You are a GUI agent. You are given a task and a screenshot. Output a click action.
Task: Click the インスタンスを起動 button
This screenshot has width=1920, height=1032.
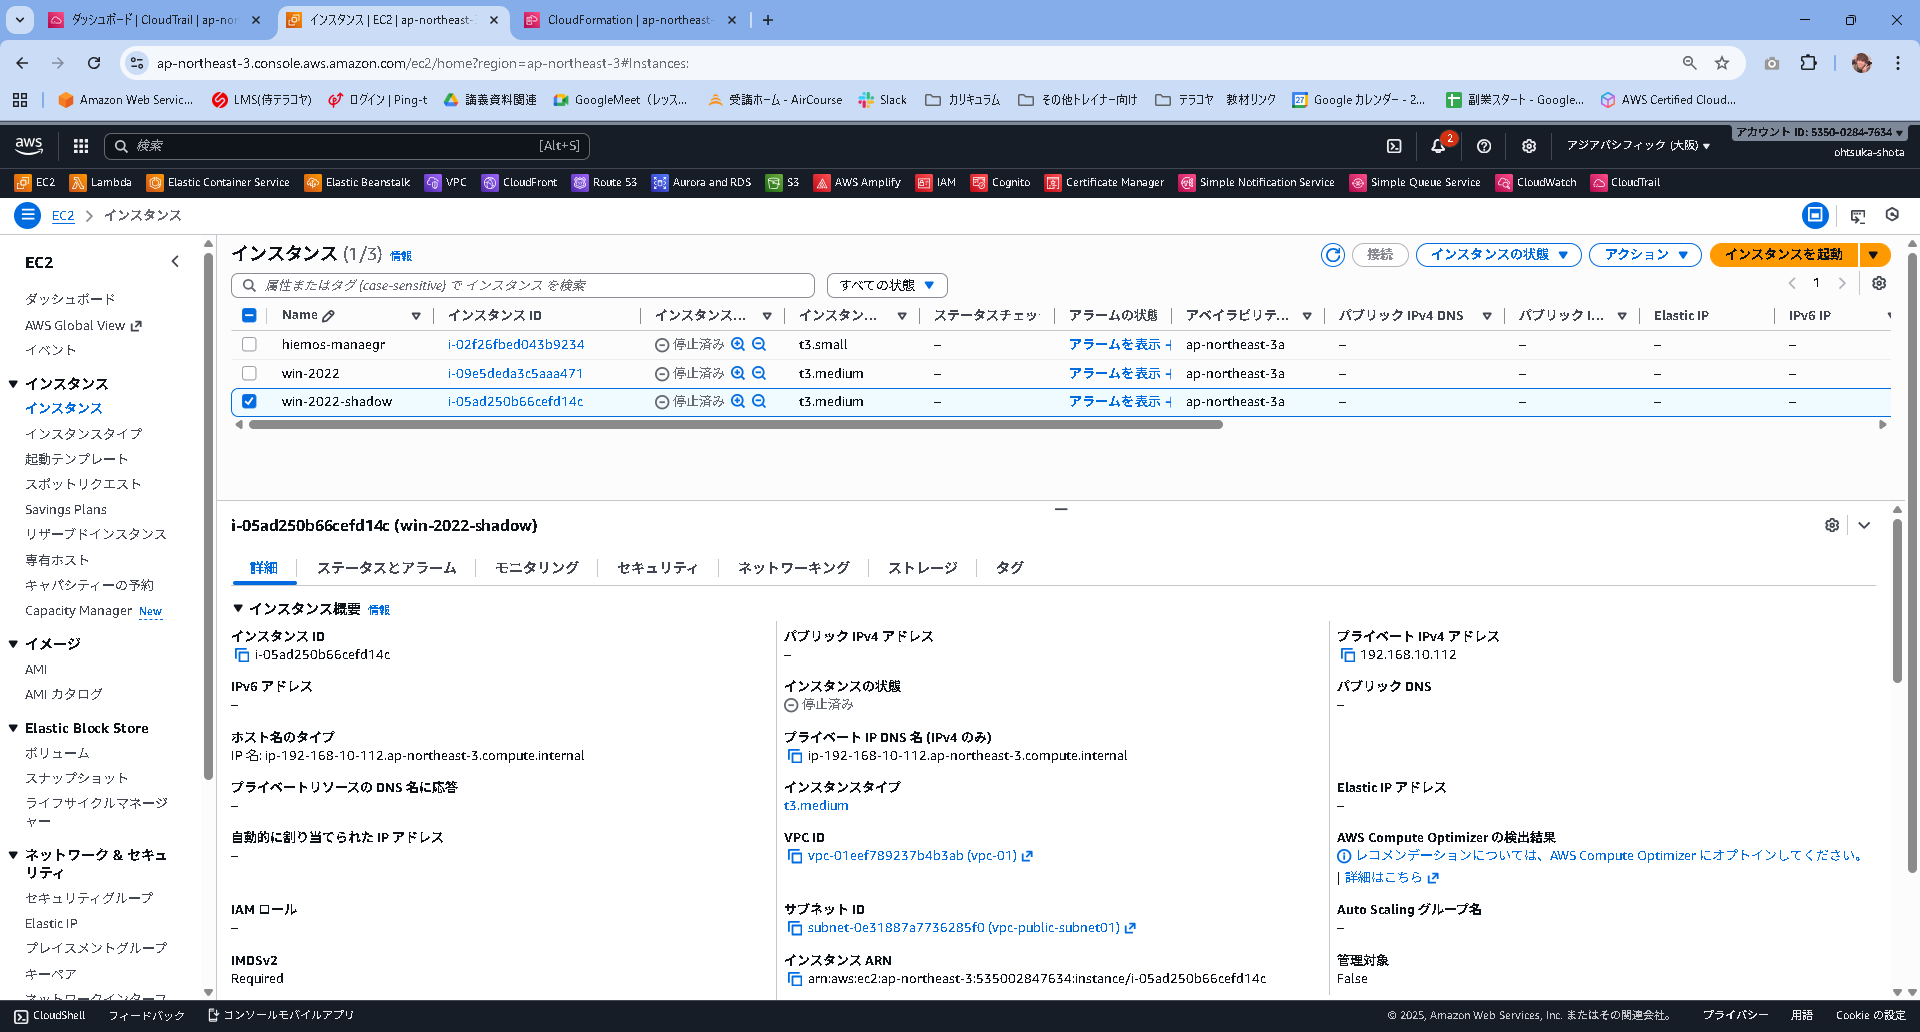(x=1784, y=255)
